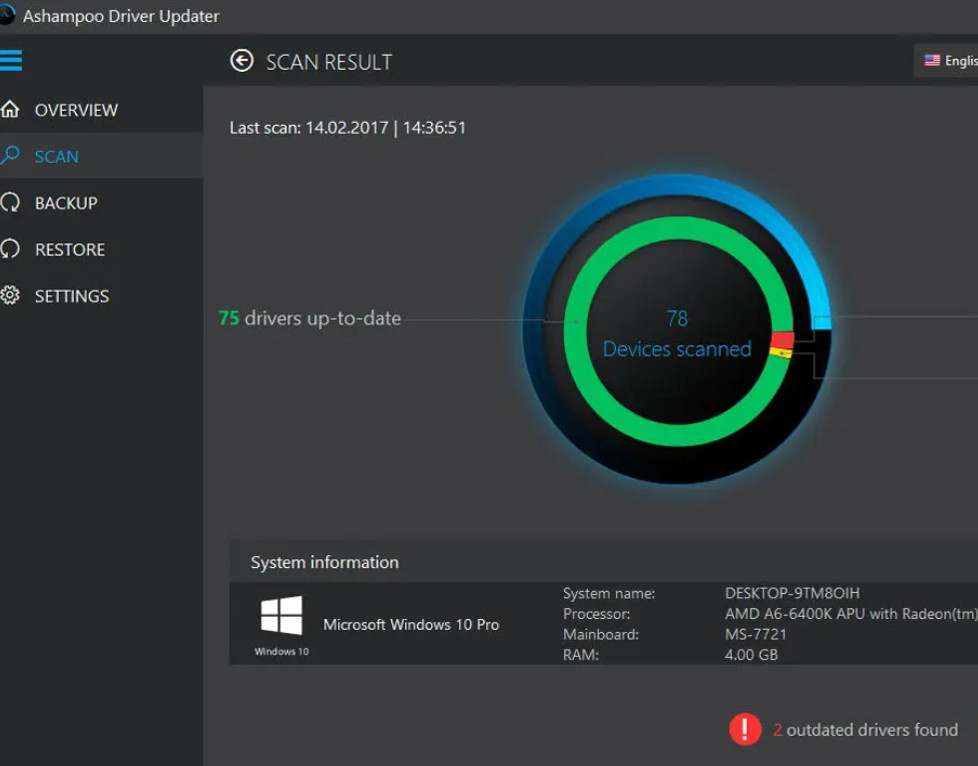Click the mainboard value MS-7721
This screenshot has height=766, width=978.
click(755, 634)
